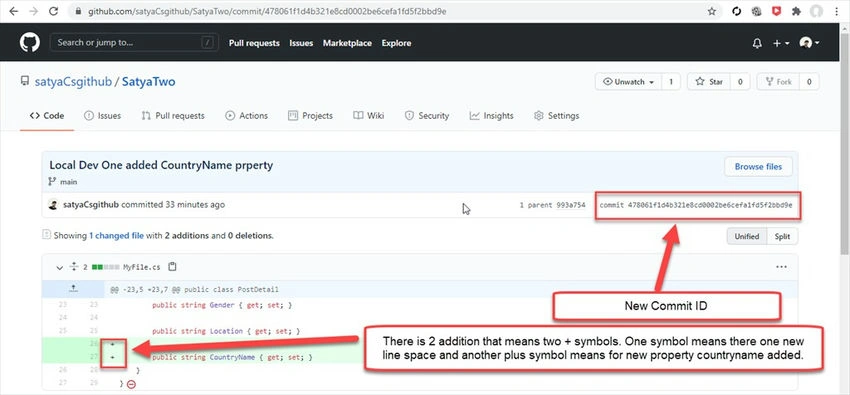The image size is (850, 395).
Task: Bookmark this page with the star icon
Action: 712,11
